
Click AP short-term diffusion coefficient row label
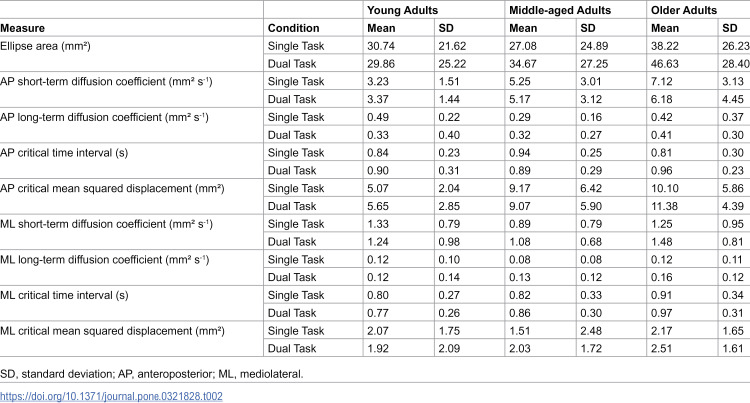tap(106, 81)
